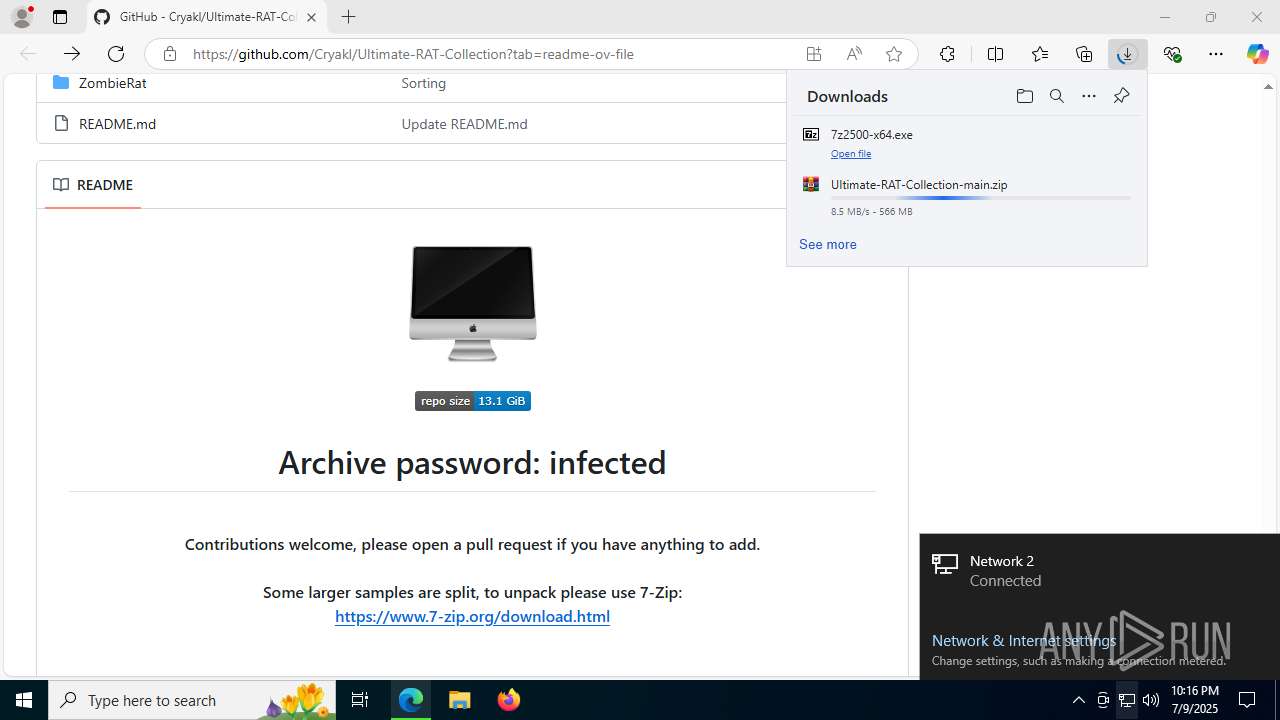The image size is (1280, 720).
Task: Click Open file under 7z2500-x64.exe
Action: point(851,153)
